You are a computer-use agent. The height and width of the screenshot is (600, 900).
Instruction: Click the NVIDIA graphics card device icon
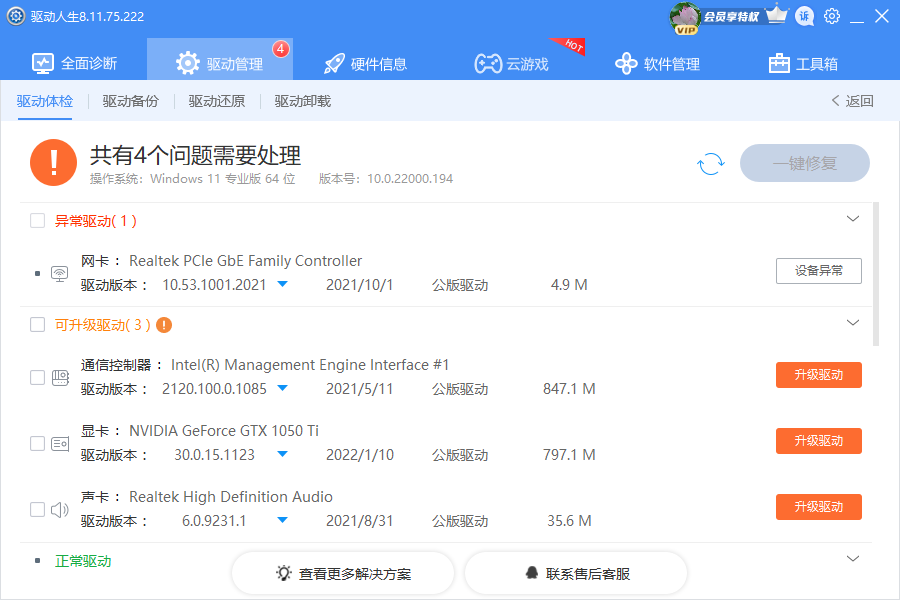click(x=60, y=443)
